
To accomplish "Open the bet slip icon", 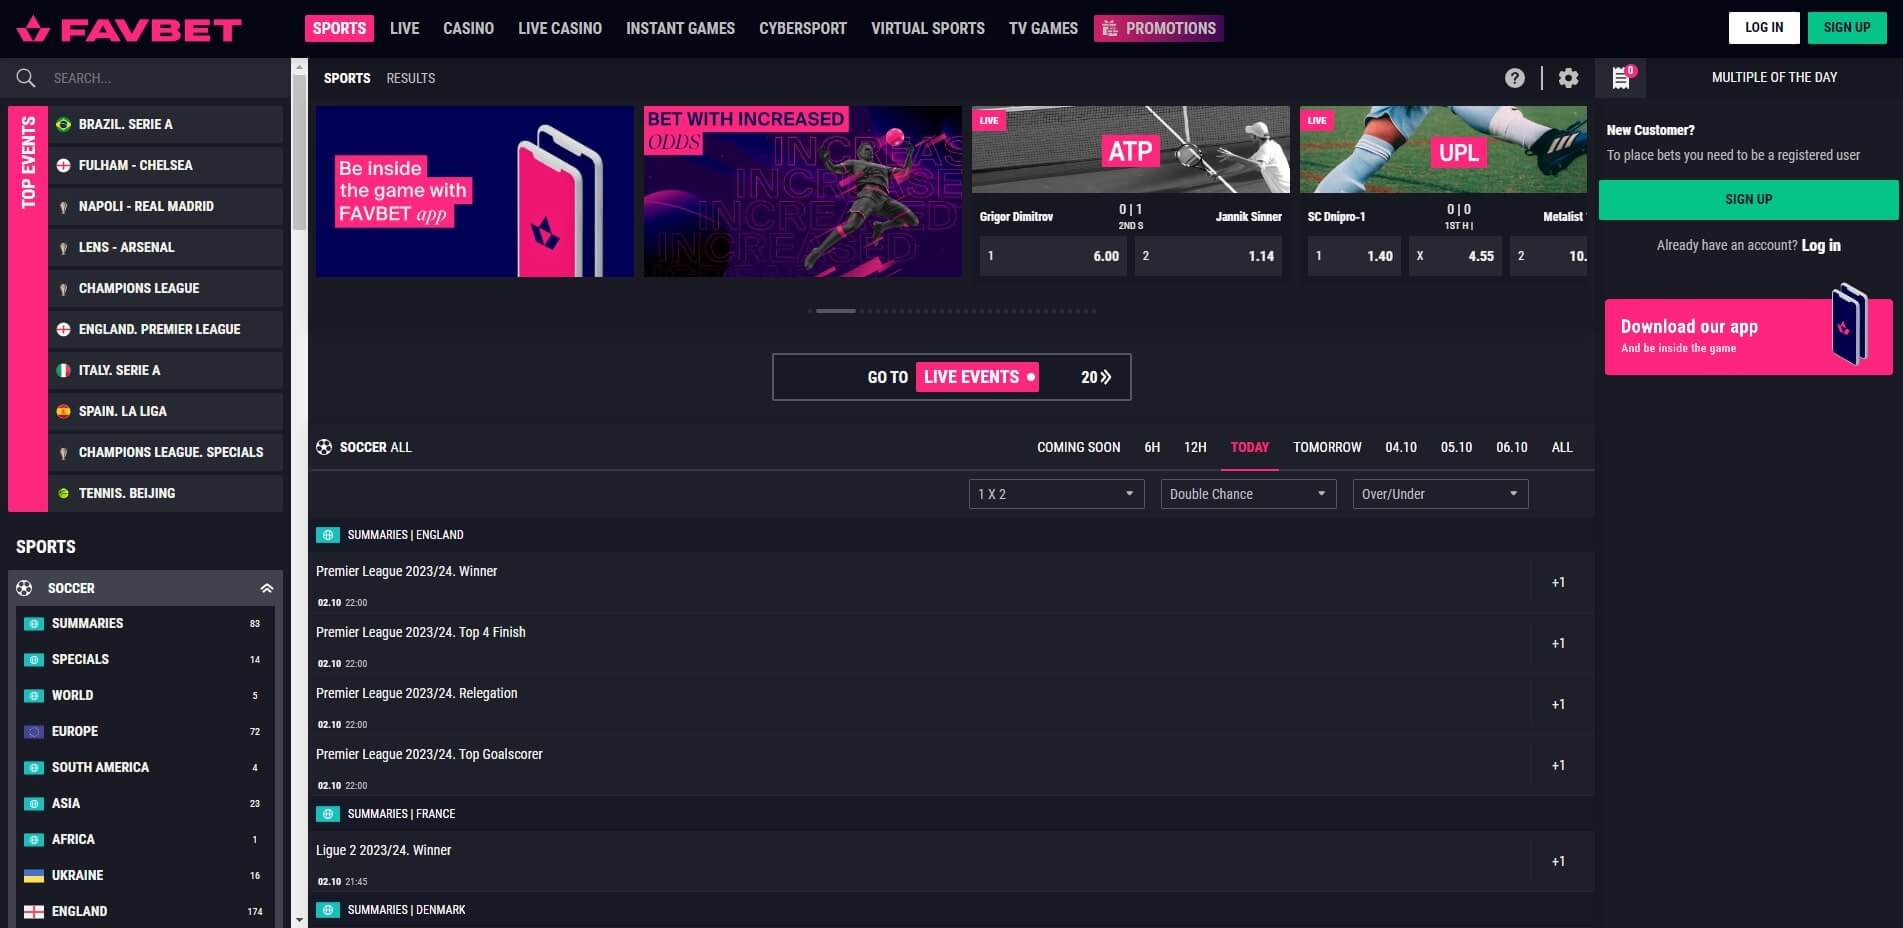I will click(x=1621, y=78).
